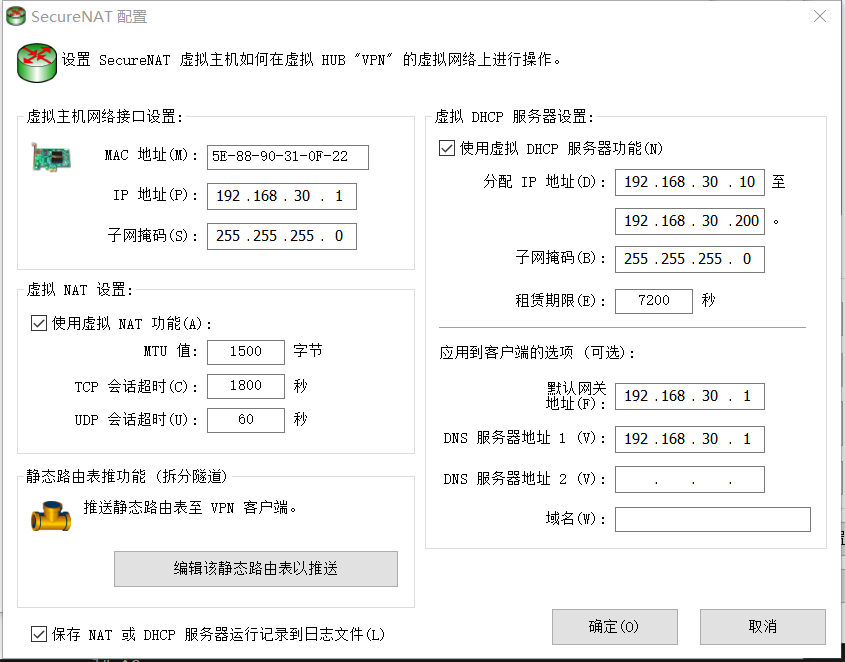The height and width of the screenshot is (662, 845).
Task: Click the DHCP end address 192.168.30.200 field
Action: tap(690, 221)
